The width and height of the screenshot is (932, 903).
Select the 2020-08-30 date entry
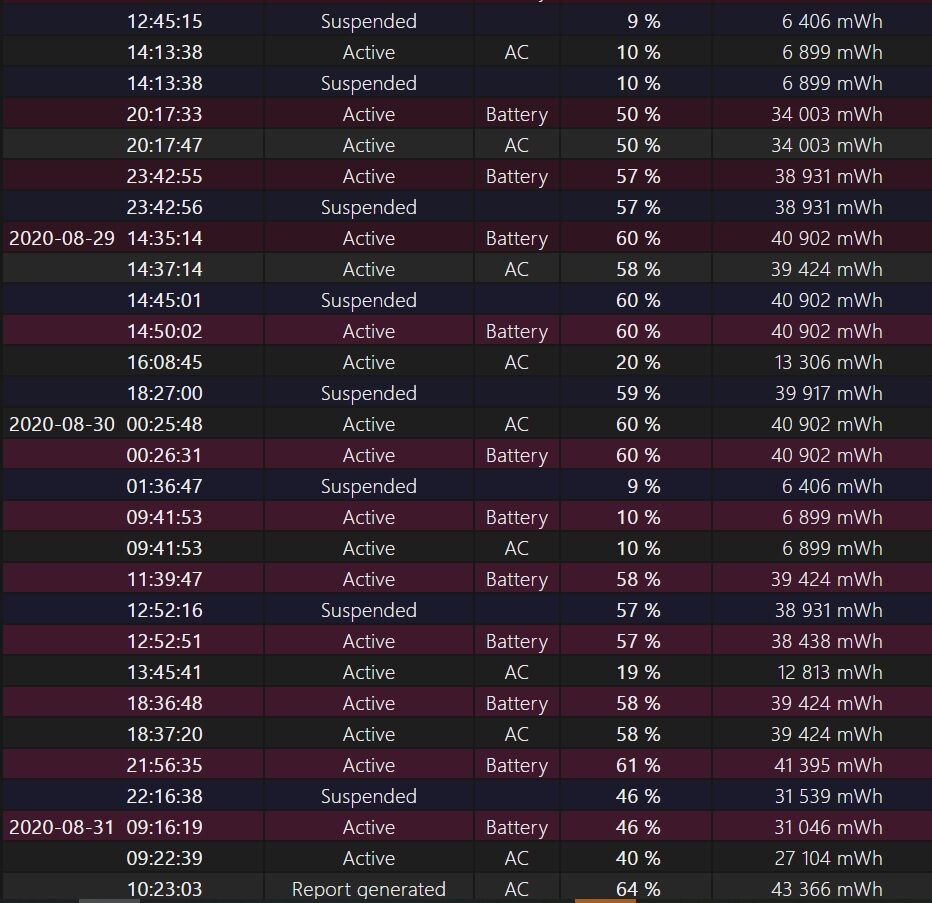62,424
